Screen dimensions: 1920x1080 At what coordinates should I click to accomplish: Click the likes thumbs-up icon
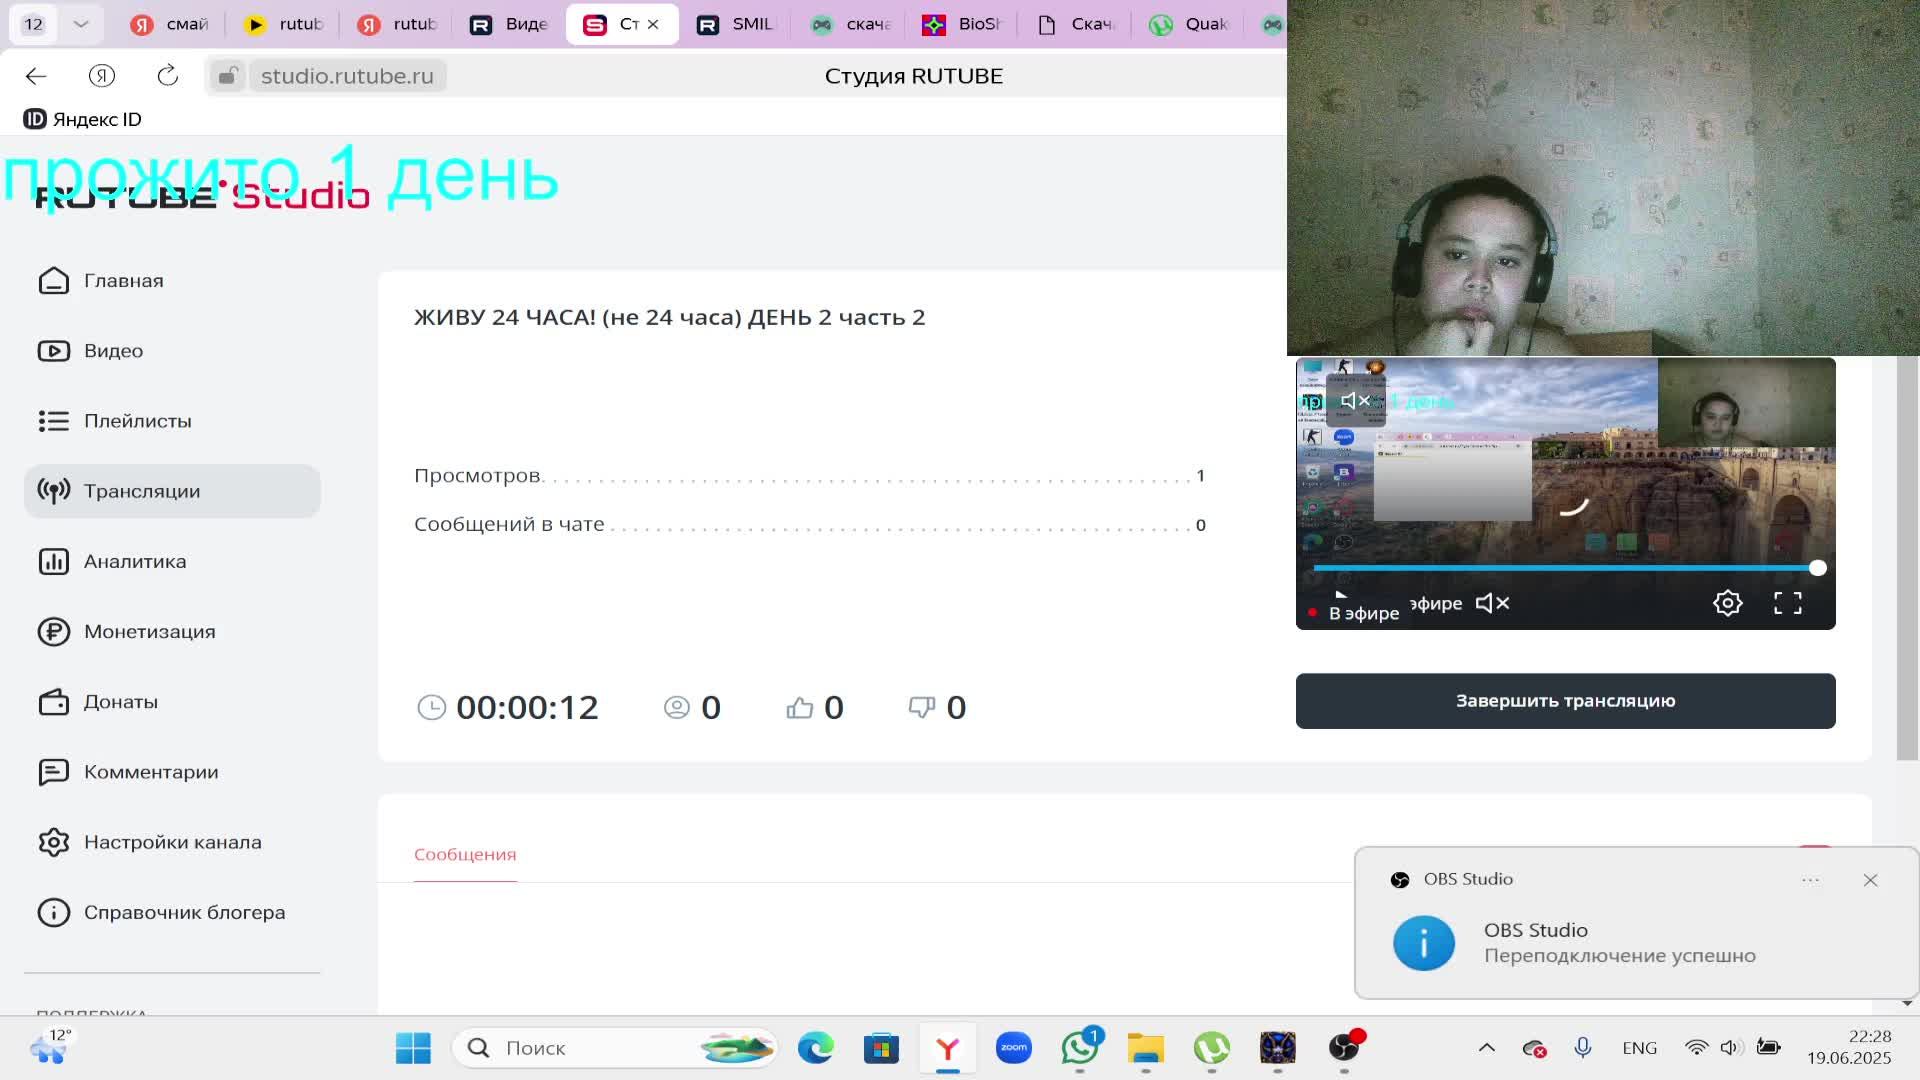[800, 708]
